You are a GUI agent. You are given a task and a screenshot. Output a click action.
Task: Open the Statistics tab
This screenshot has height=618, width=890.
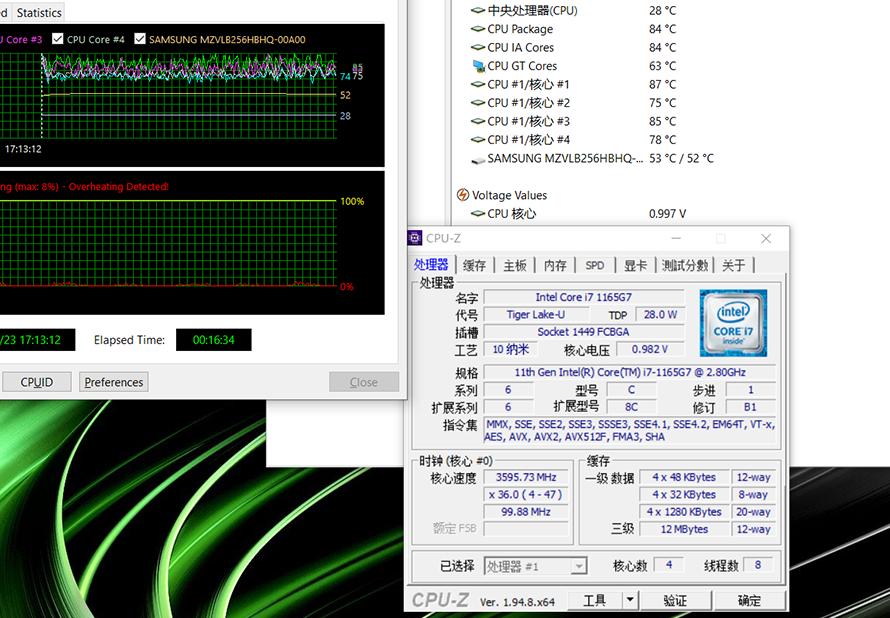coord(39,12)
